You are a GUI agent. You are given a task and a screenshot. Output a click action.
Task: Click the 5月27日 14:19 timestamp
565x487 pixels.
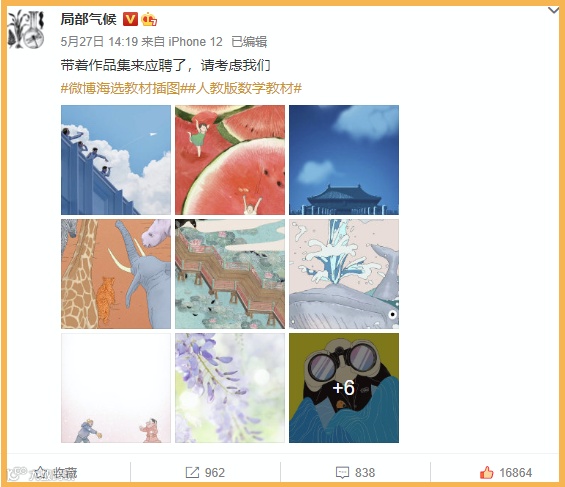point(99,42)
